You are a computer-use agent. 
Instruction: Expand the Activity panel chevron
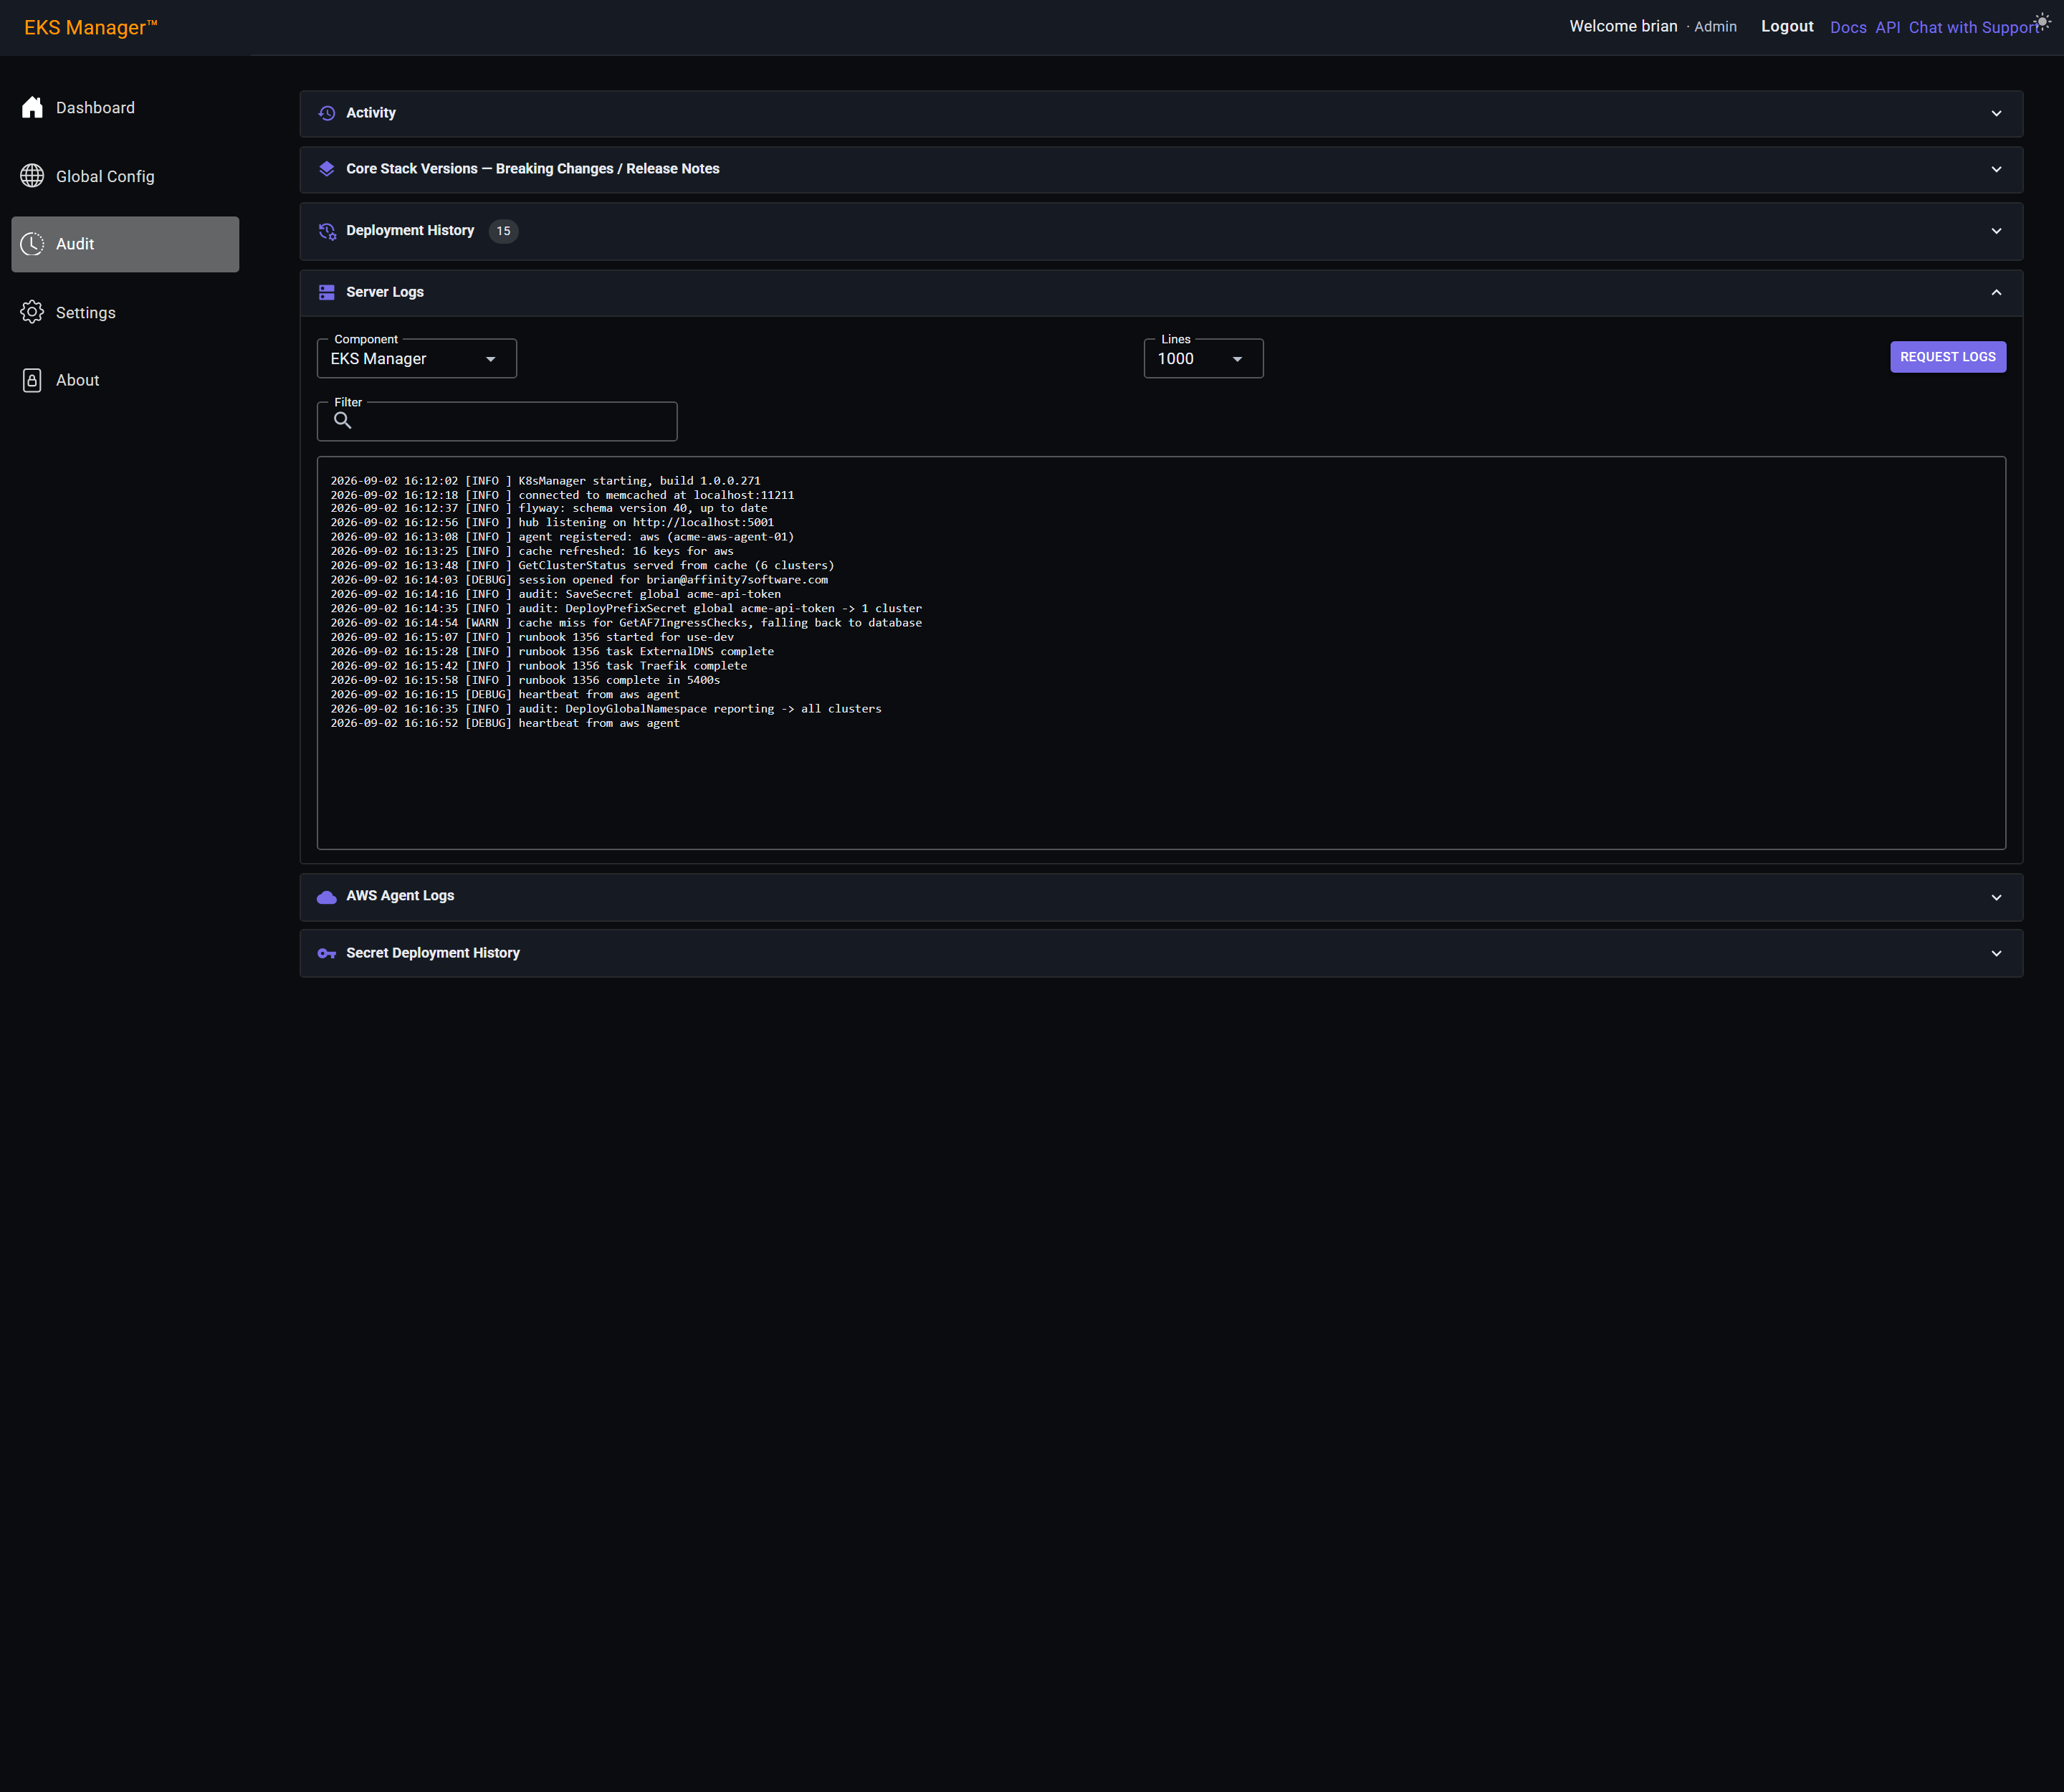tap(1996, 113)
